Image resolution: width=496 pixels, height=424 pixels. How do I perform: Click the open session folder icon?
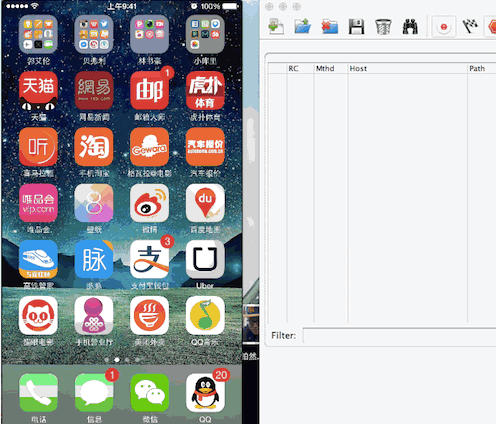click(x=303, y=26)
